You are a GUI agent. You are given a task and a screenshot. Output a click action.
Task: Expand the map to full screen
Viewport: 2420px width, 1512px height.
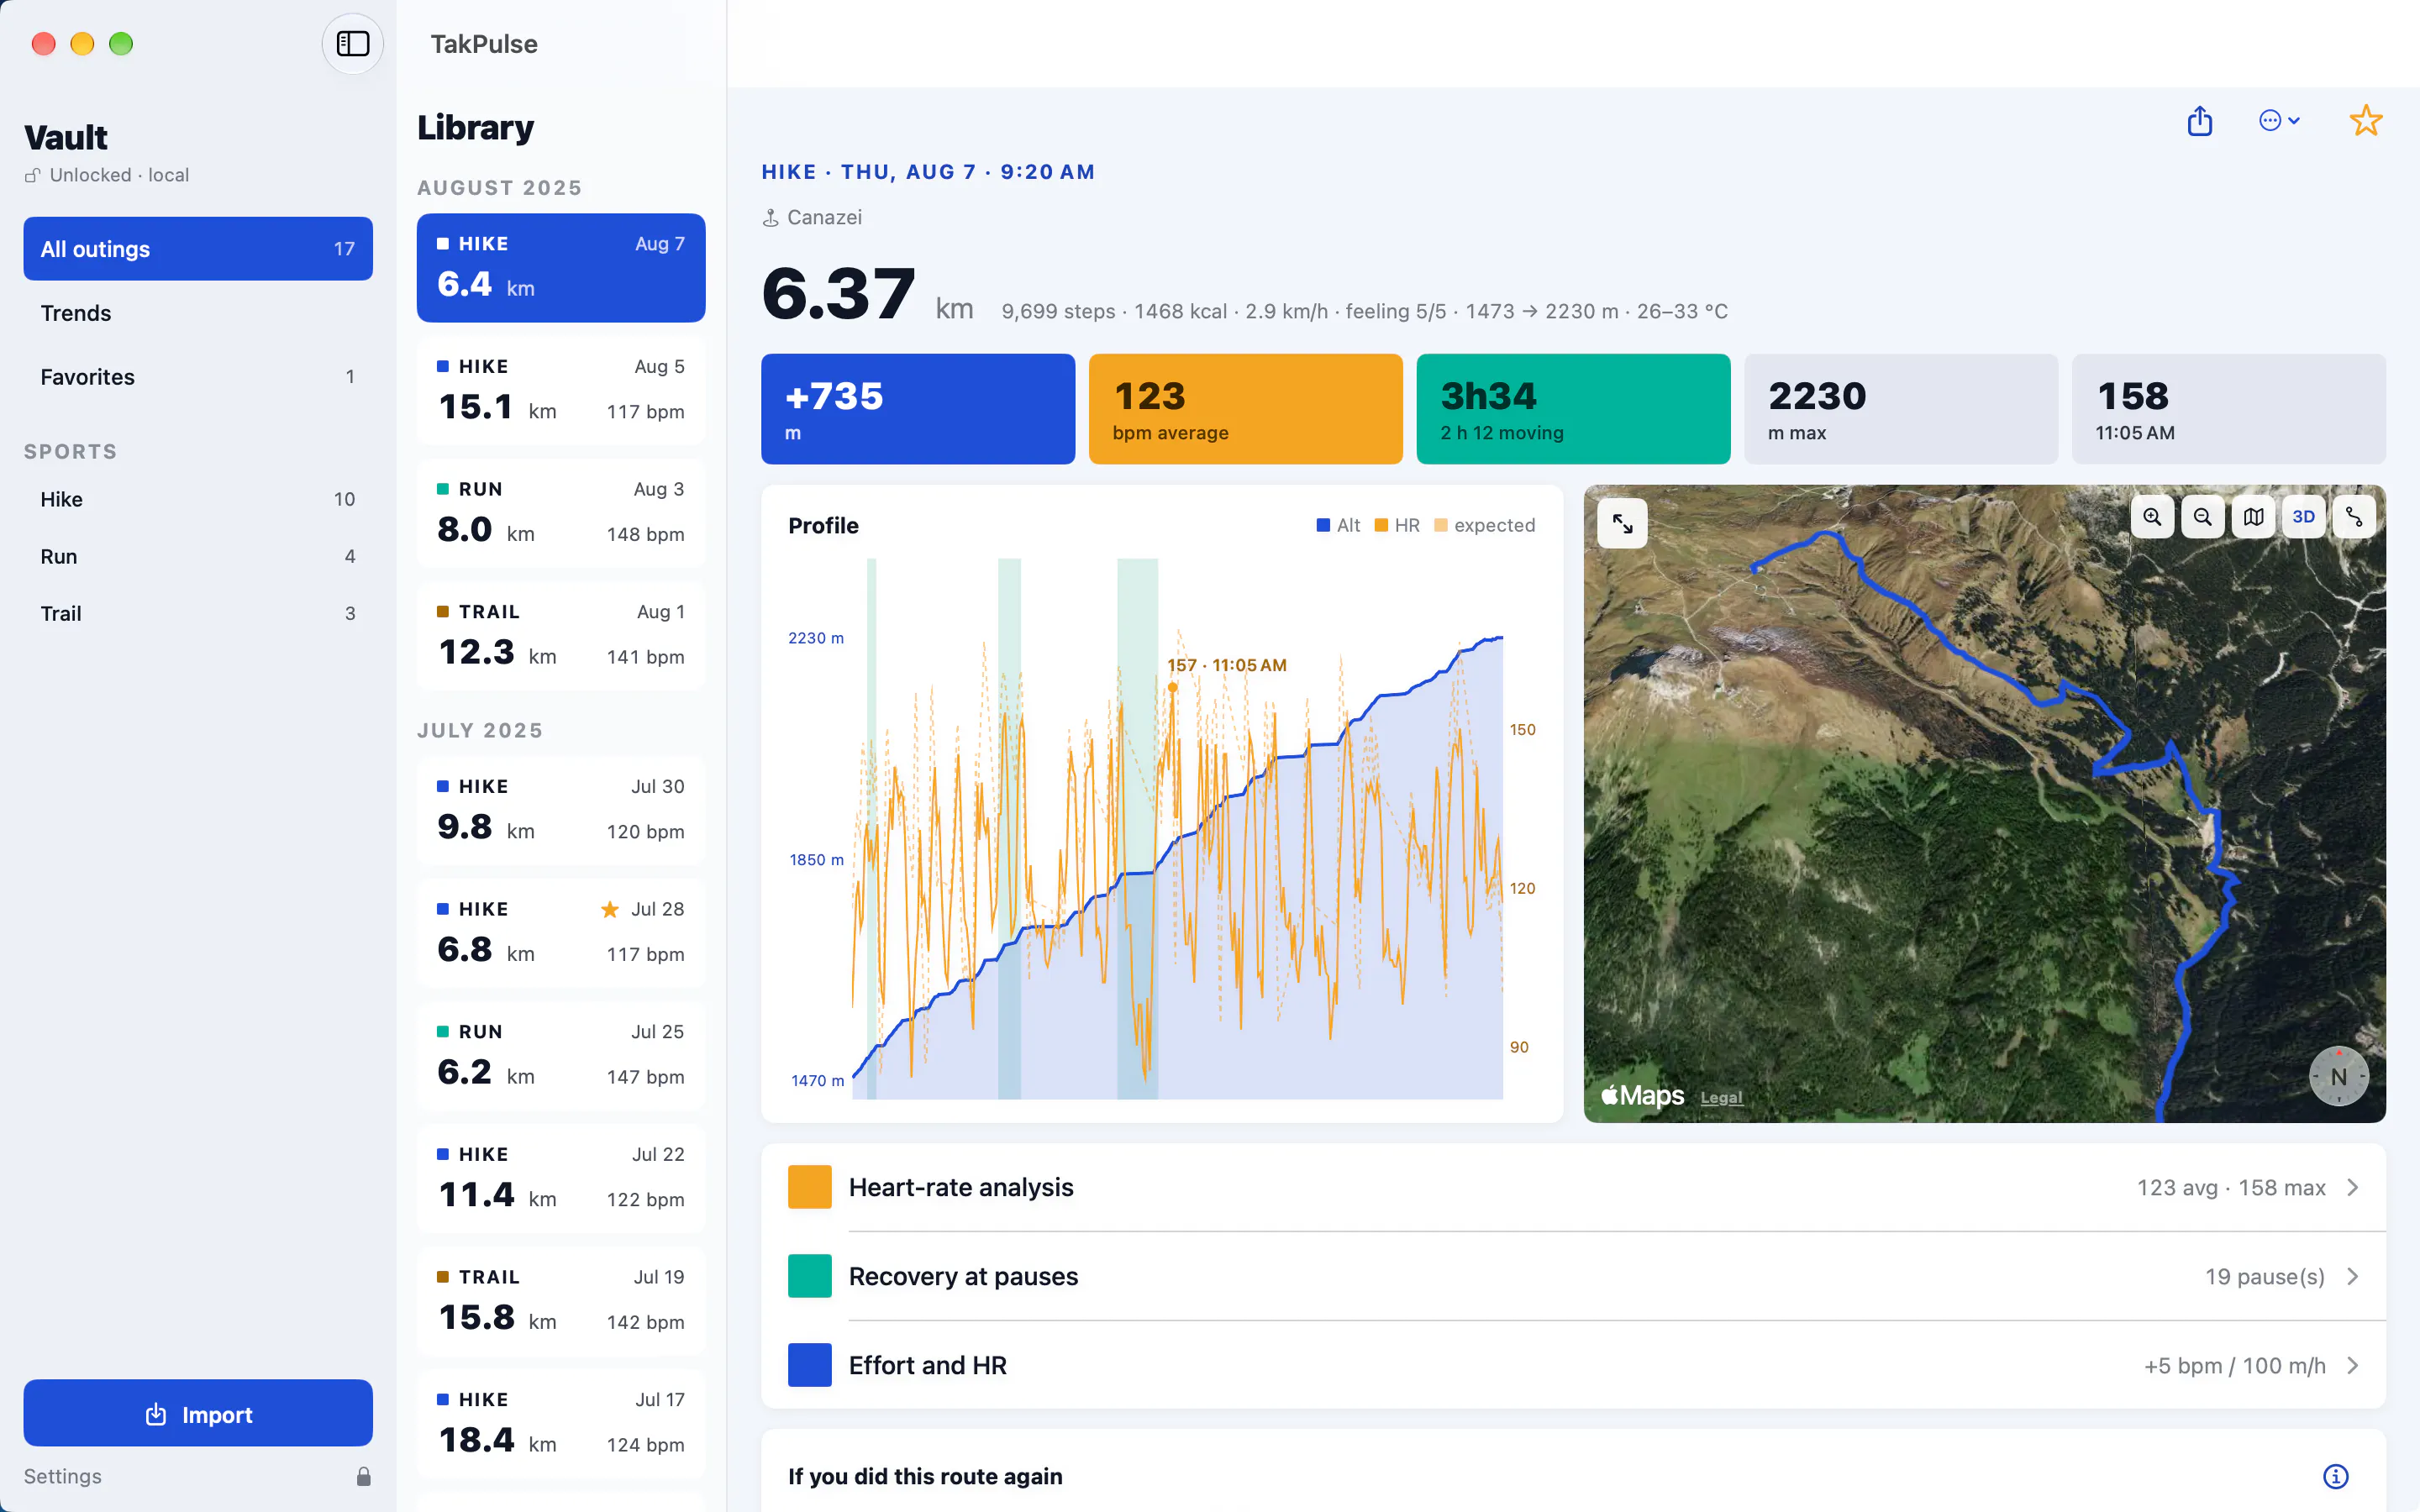click(x=1622, y=523)
